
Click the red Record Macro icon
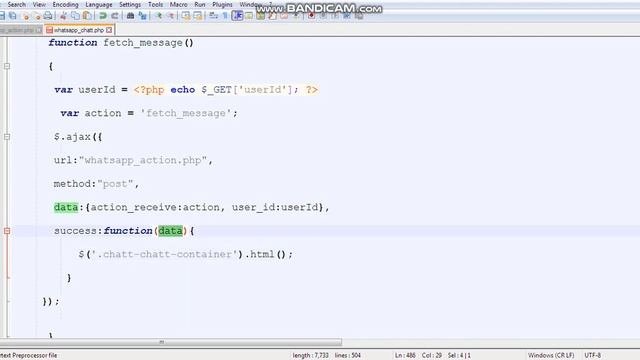tap(311, 16)
